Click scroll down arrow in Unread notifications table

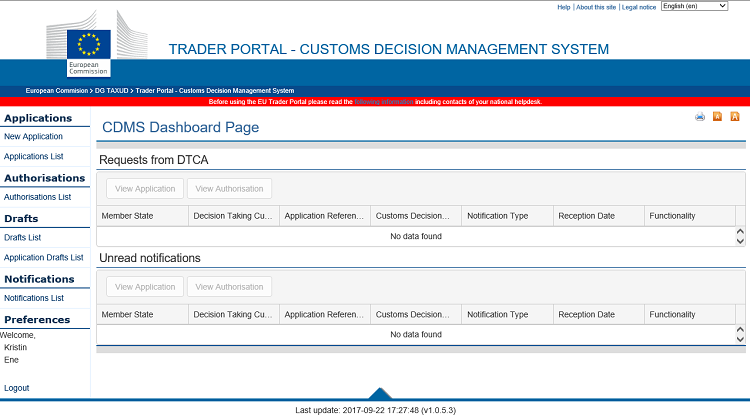[740, 339]
